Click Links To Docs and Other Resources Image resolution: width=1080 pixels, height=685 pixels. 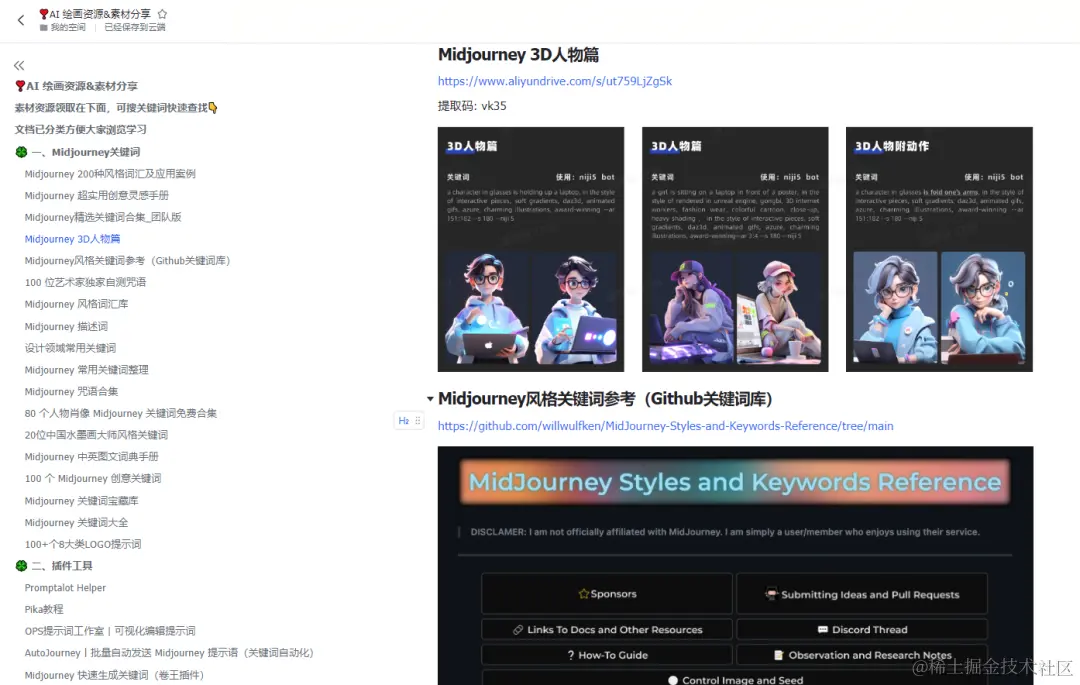point(607,629)
